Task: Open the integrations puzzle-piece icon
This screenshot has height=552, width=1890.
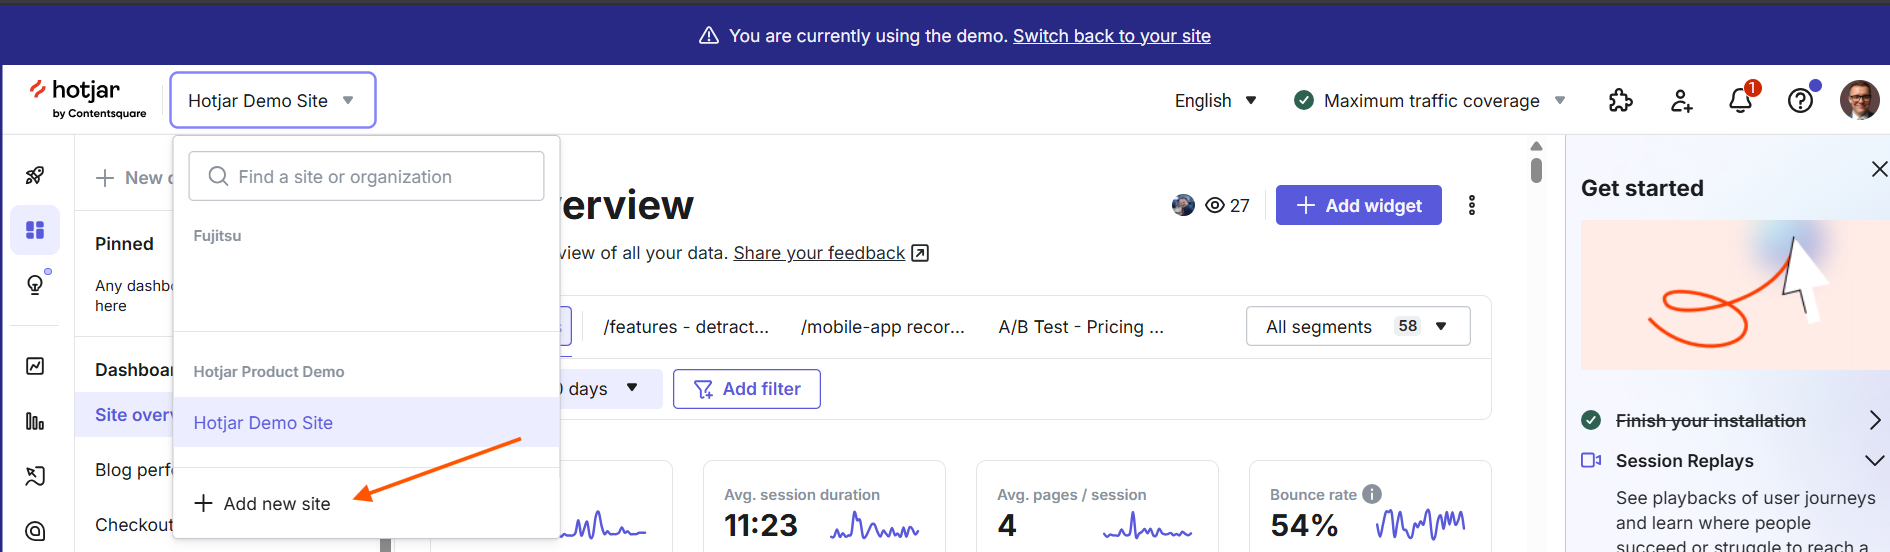Action: click(x=1620, y=101)
